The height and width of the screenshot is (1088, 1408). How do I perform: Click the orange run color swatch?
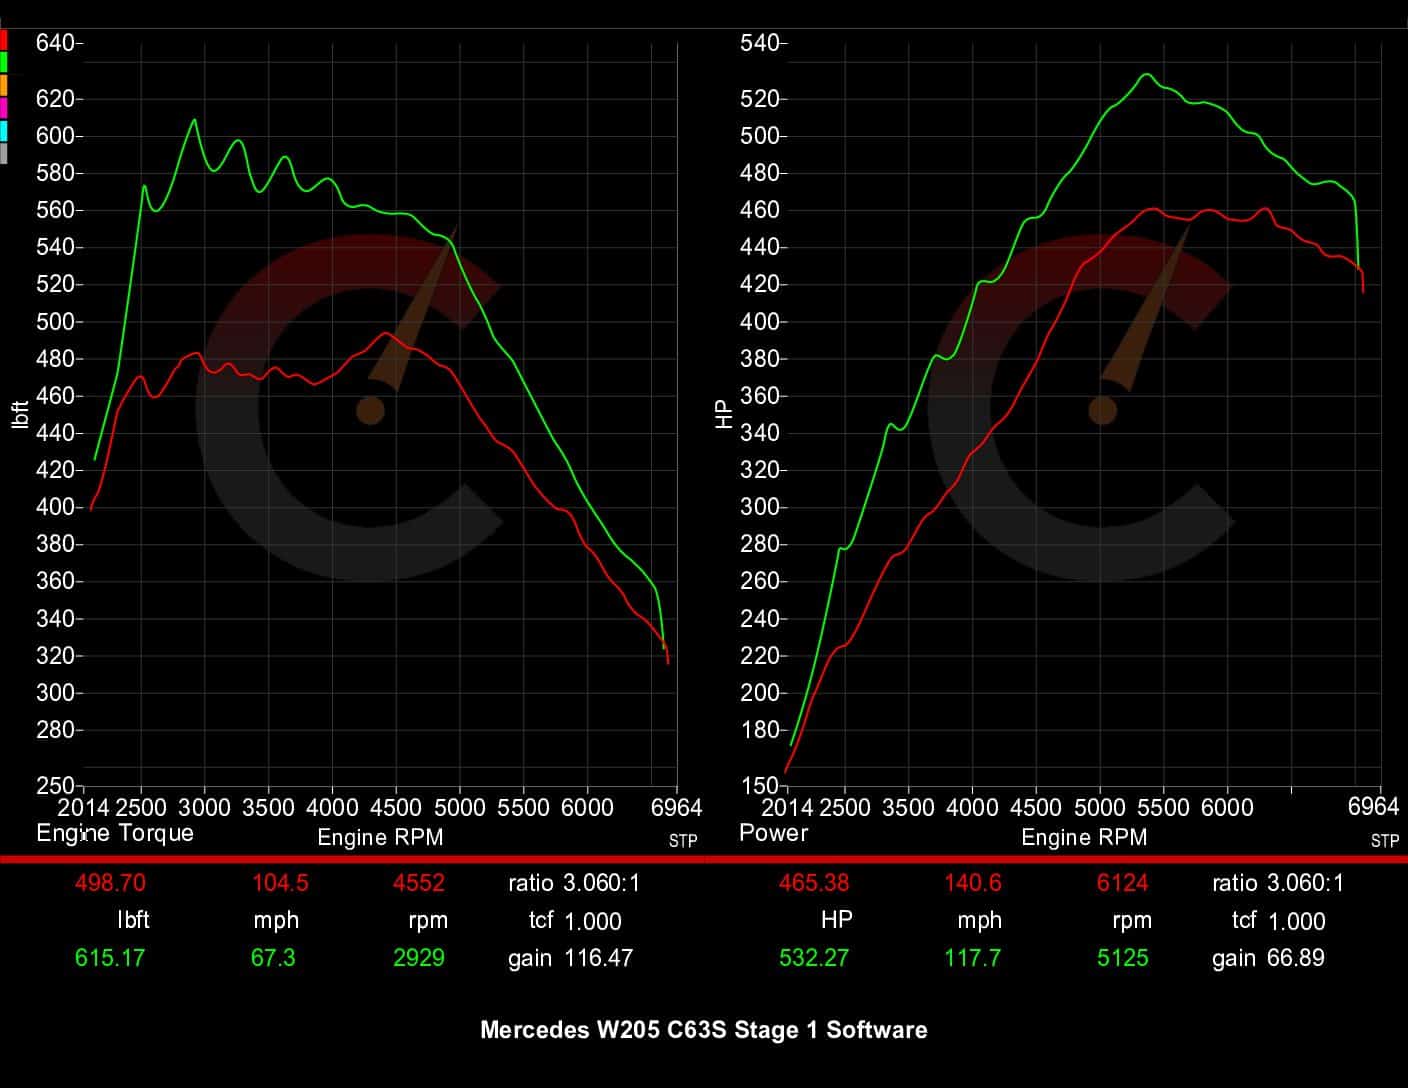[4, 85]
